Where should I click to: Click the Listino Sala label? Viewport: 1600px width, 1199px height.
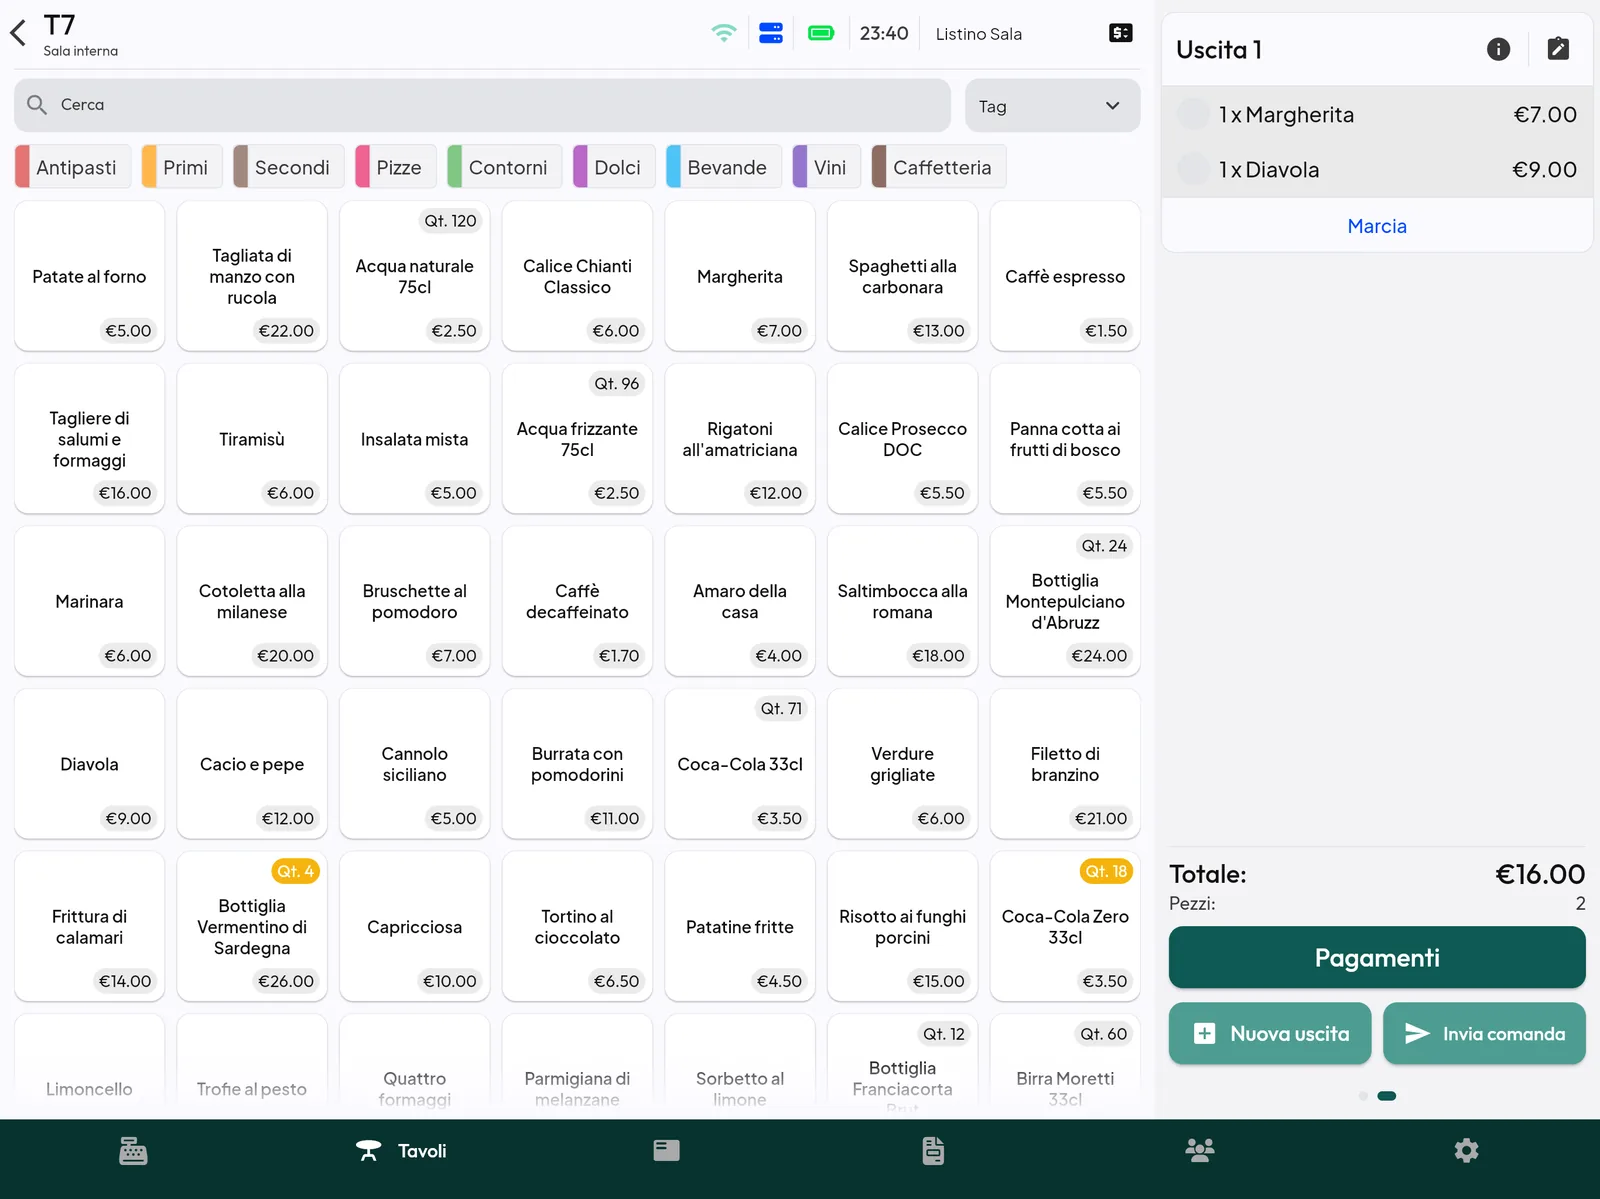pyautogui.click(x=978, y=34)
